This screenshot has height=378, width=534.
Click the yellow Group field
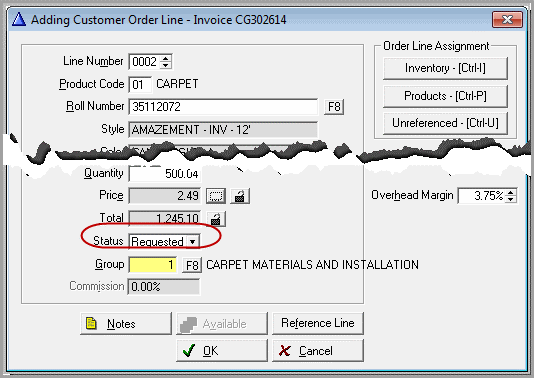[x=153, y=265]
